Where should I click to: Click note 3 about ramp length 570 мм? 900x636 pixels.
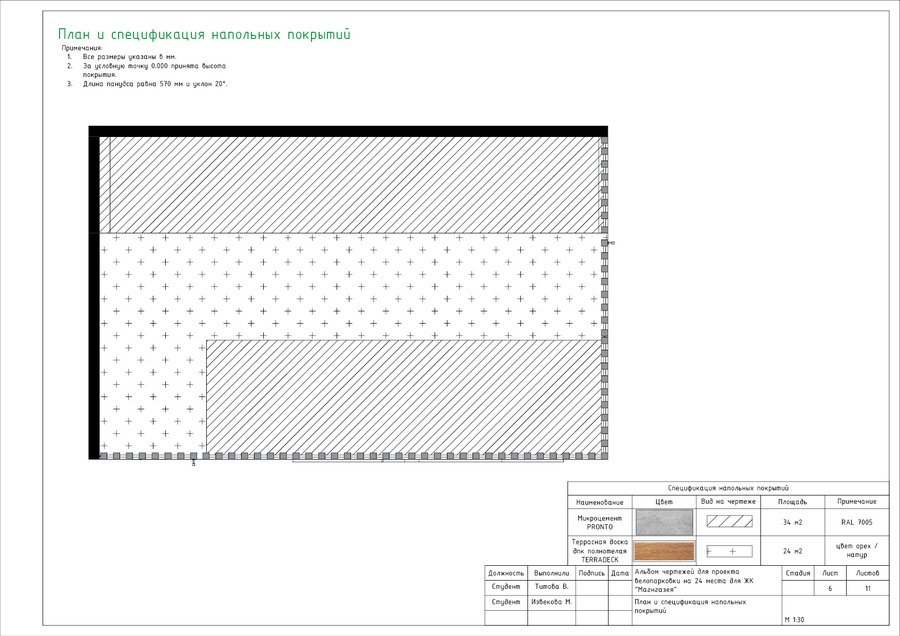click(x=155, y=84)
